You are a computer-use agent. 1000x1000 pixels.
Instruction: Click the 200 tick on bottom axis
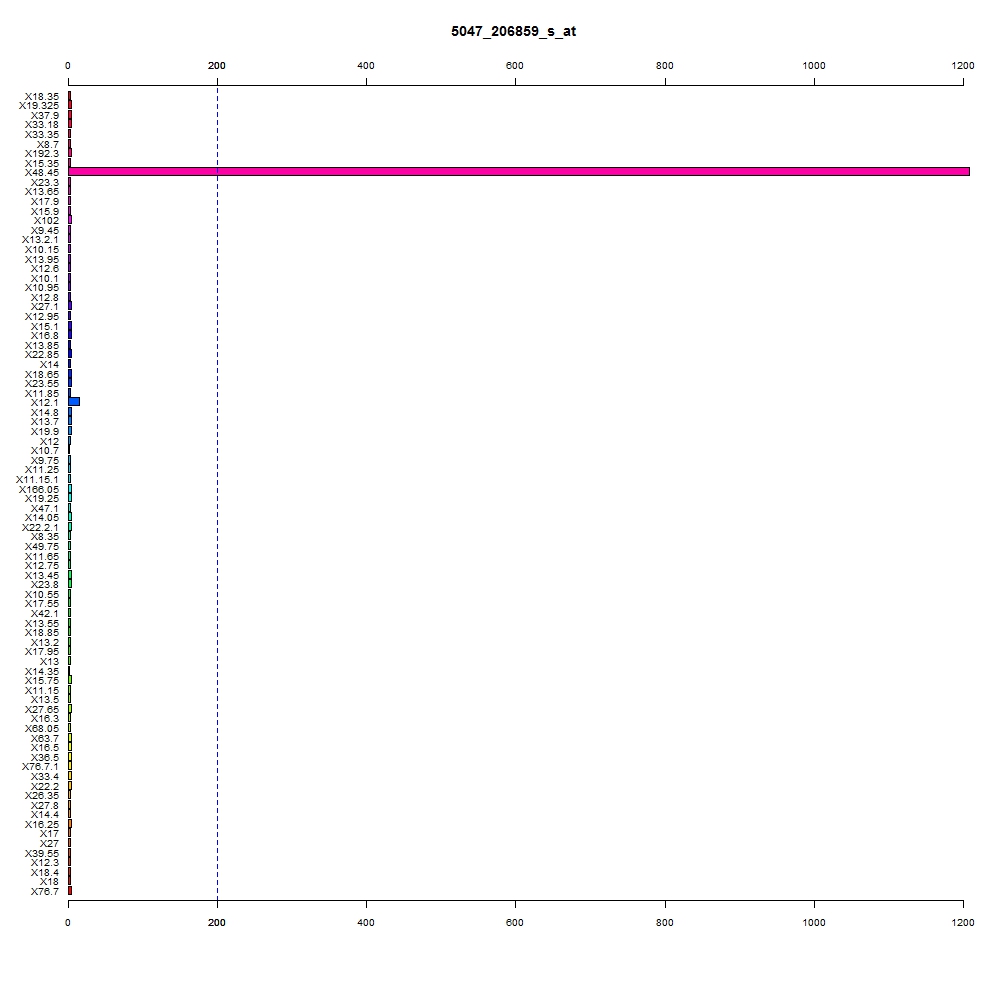click(x=217, y=922)
